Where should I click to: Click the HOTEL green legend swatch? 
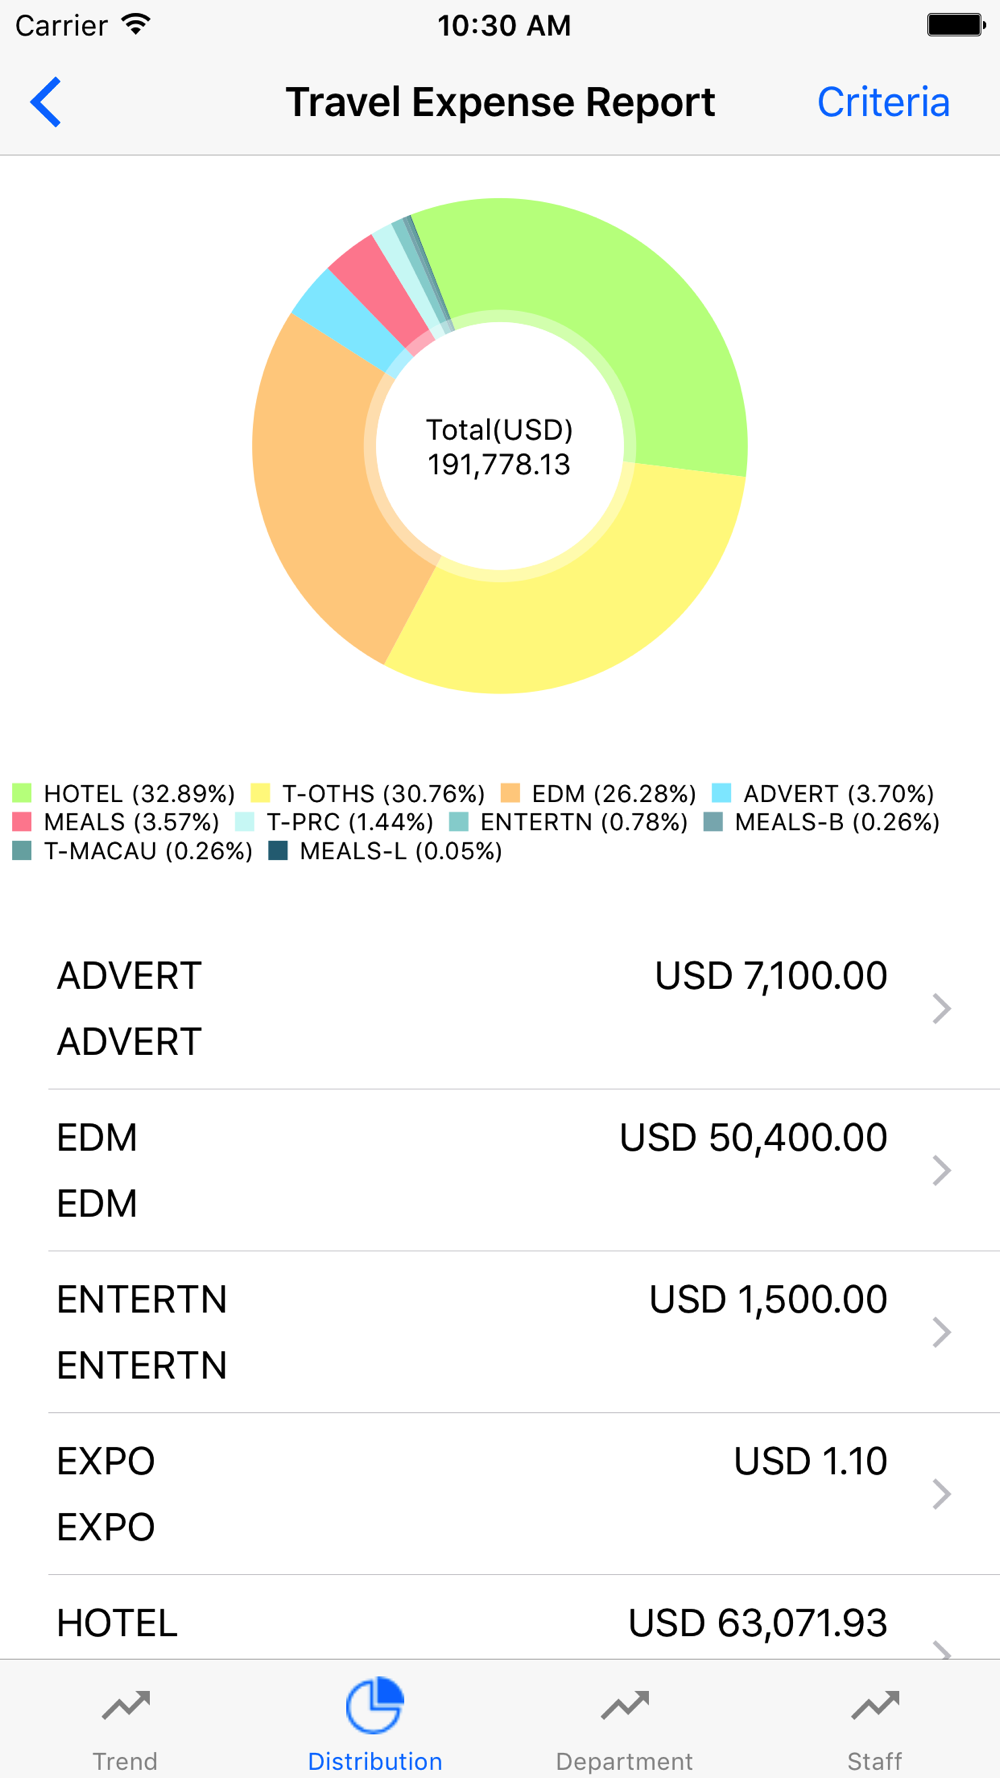click(22, 794)
